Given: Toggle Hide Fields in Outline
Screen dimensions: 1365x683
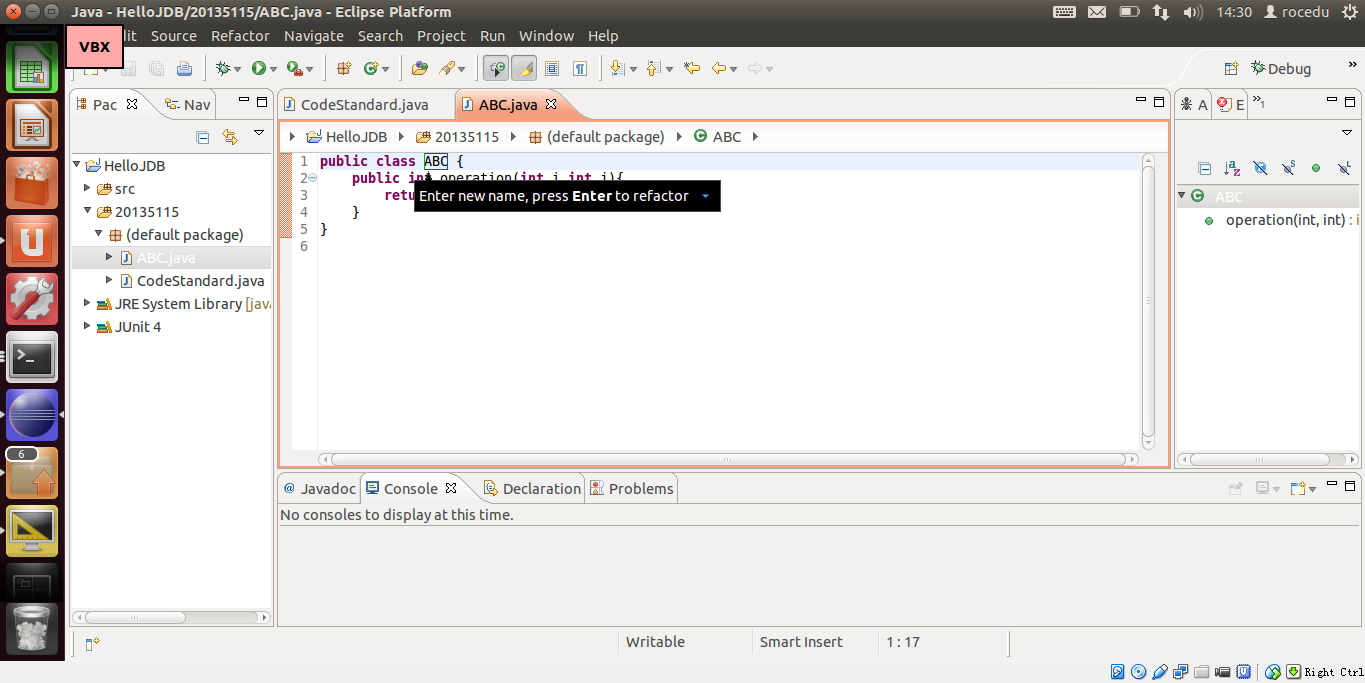Looking at the screenshot, I should tap(1260, 169).
